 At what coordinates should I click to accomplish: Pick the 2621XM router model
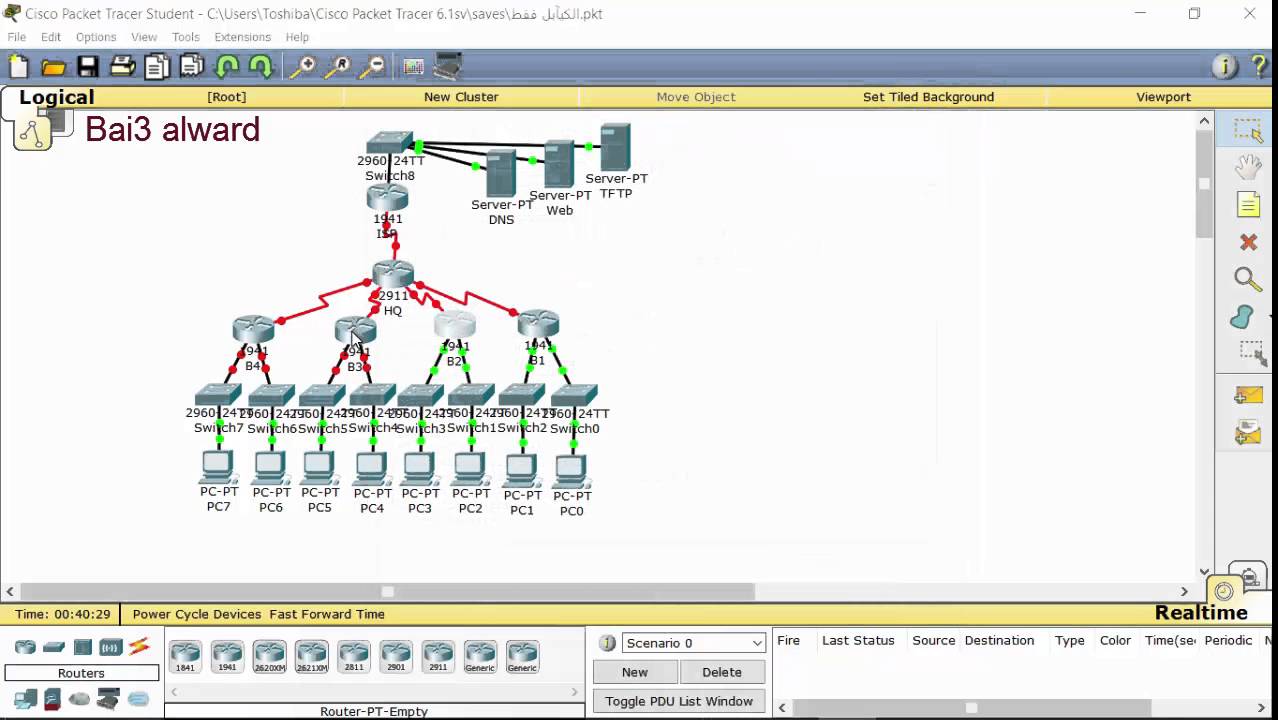point(311,656)
